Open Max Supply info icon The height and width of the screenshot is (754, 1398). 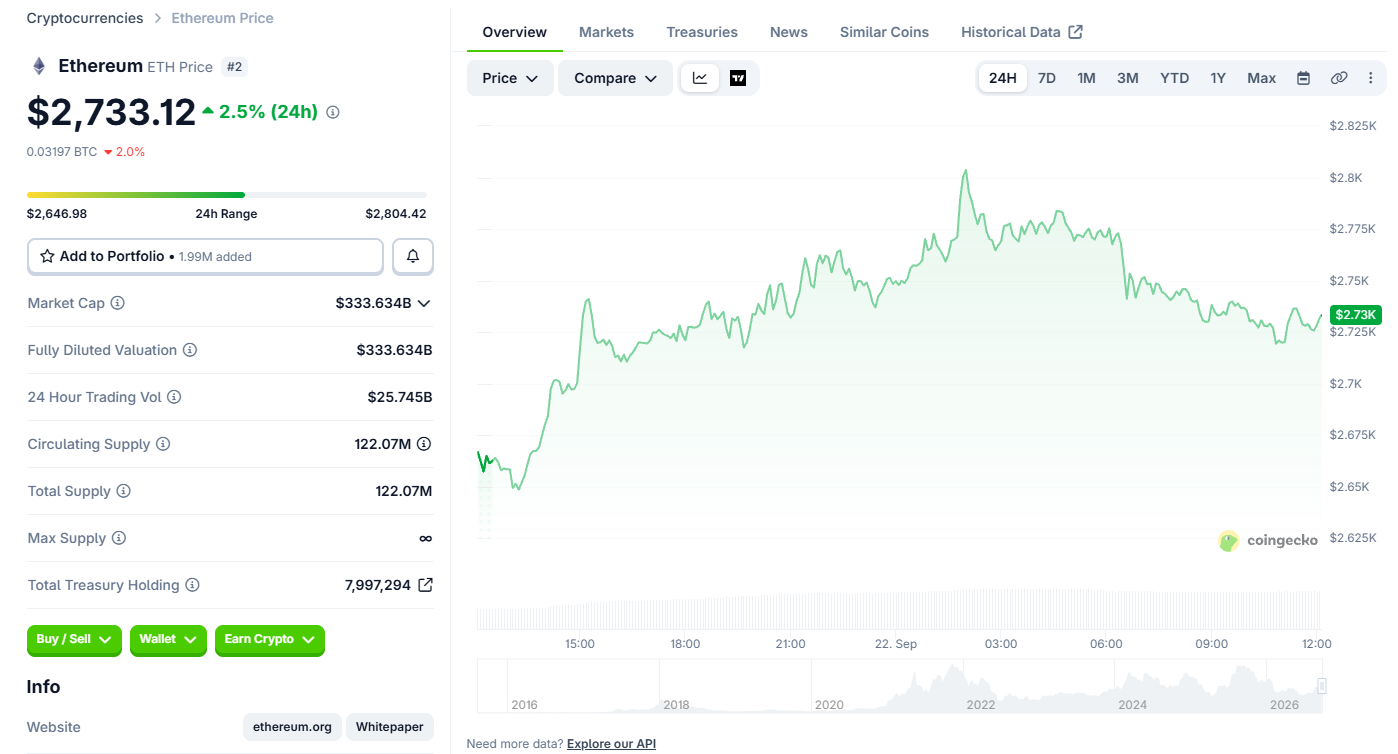[x=119, y=538]
